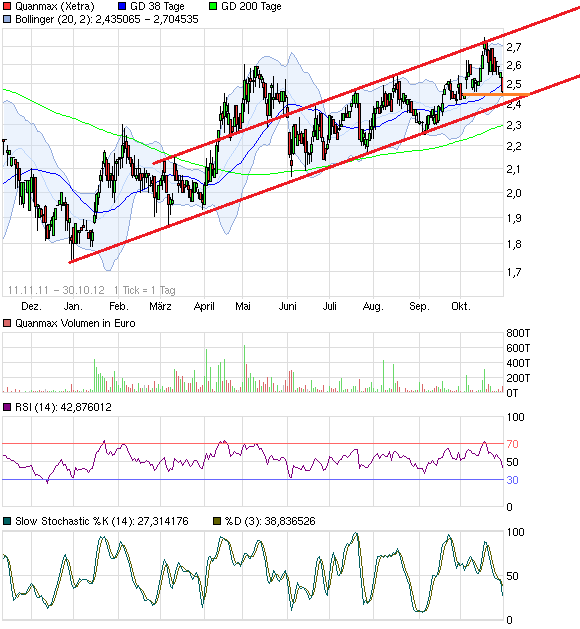Click the 'Jan.' month axis label
Screen dimensions: 580x629
(x=73, y=306)
